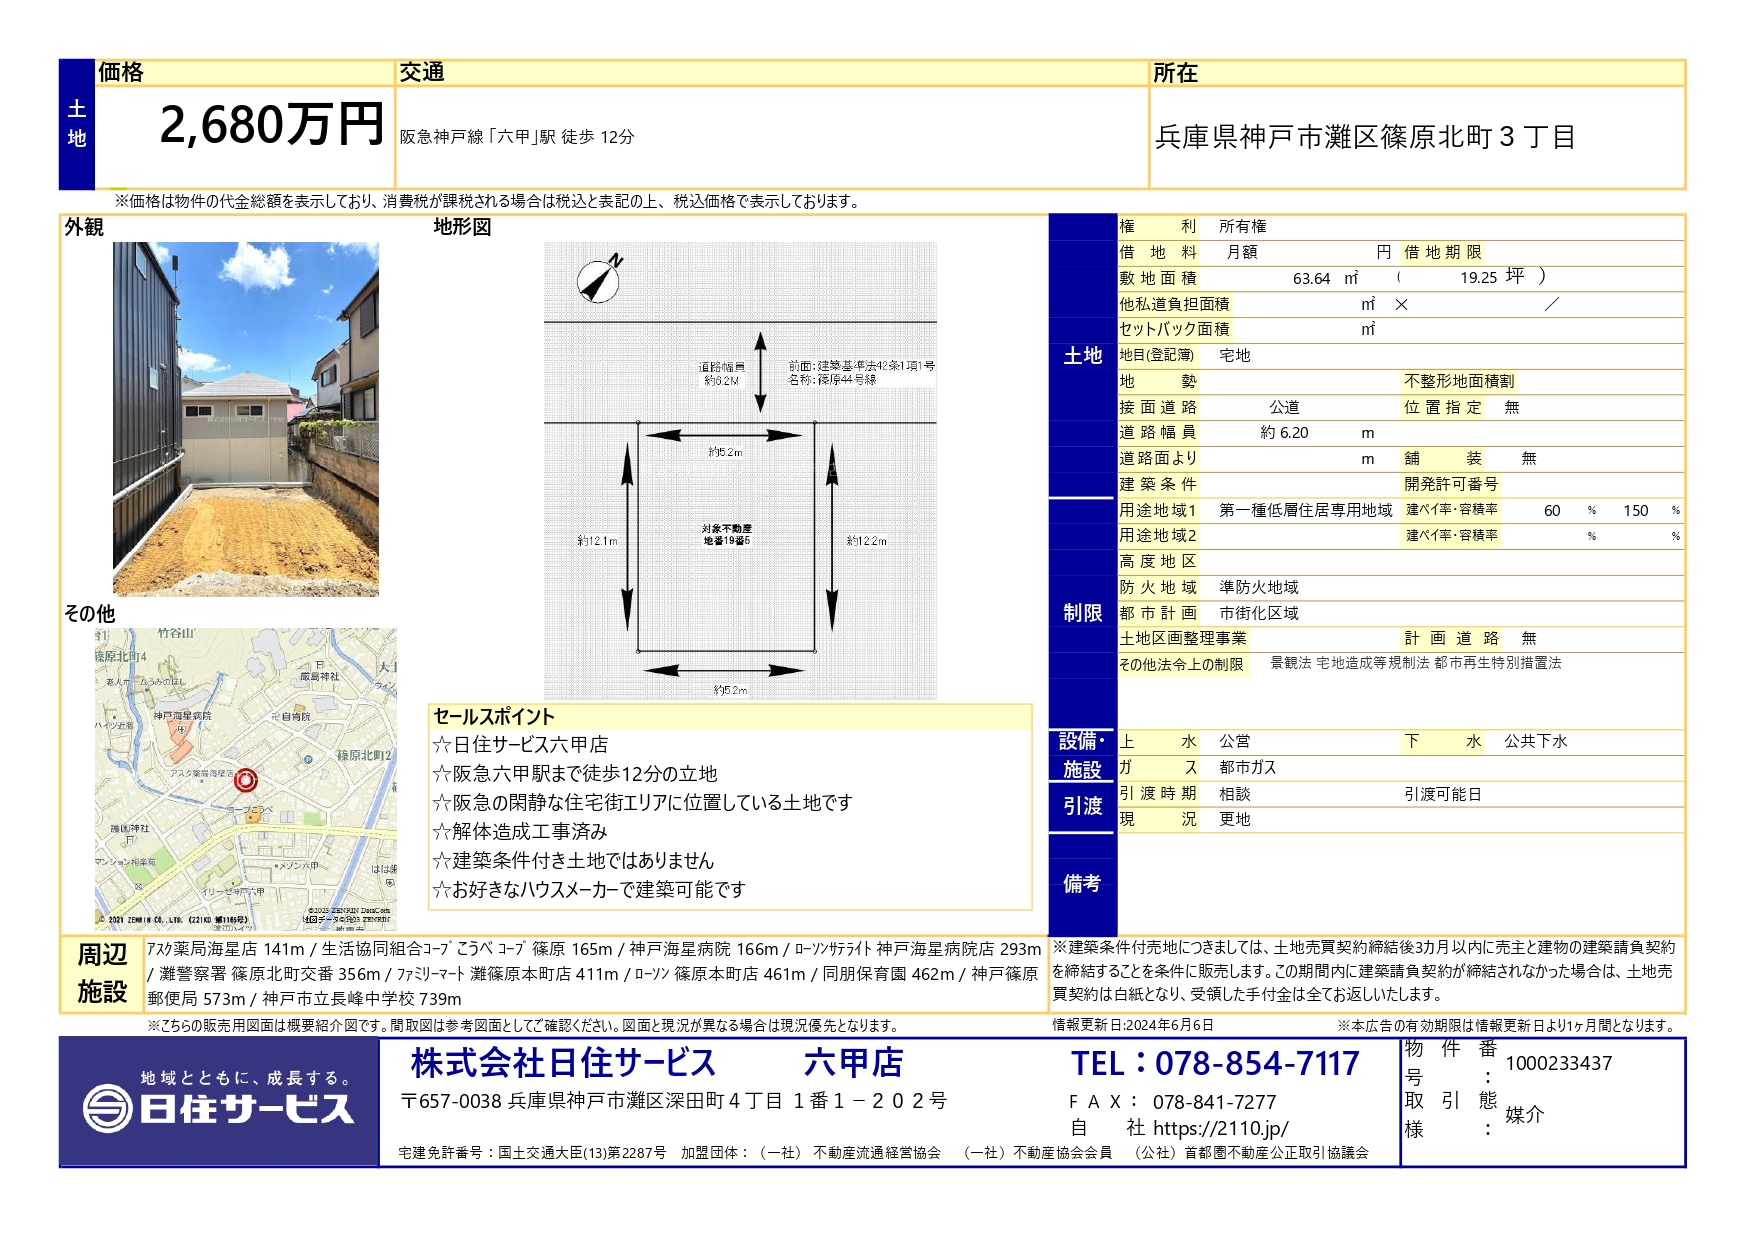
Task: Click the red location marker on the map
Action: click(x=245, y=780)
